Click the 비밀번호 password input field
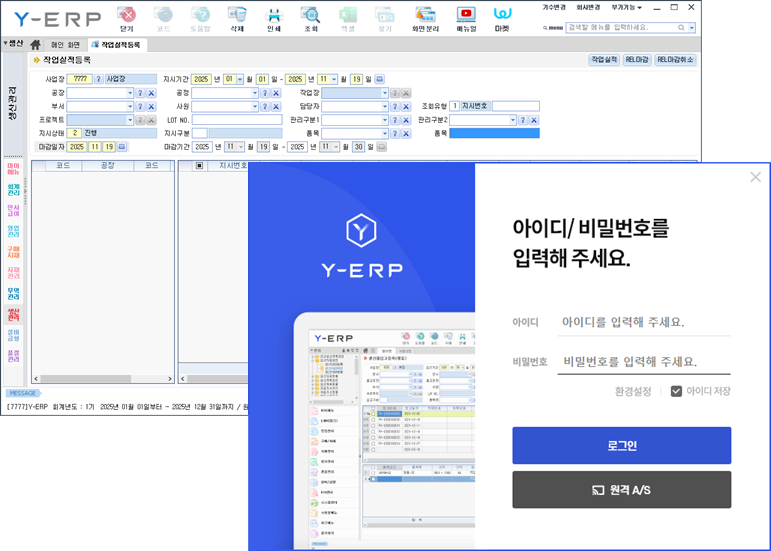This screenshot has width=771, height=551. (643, 361)
